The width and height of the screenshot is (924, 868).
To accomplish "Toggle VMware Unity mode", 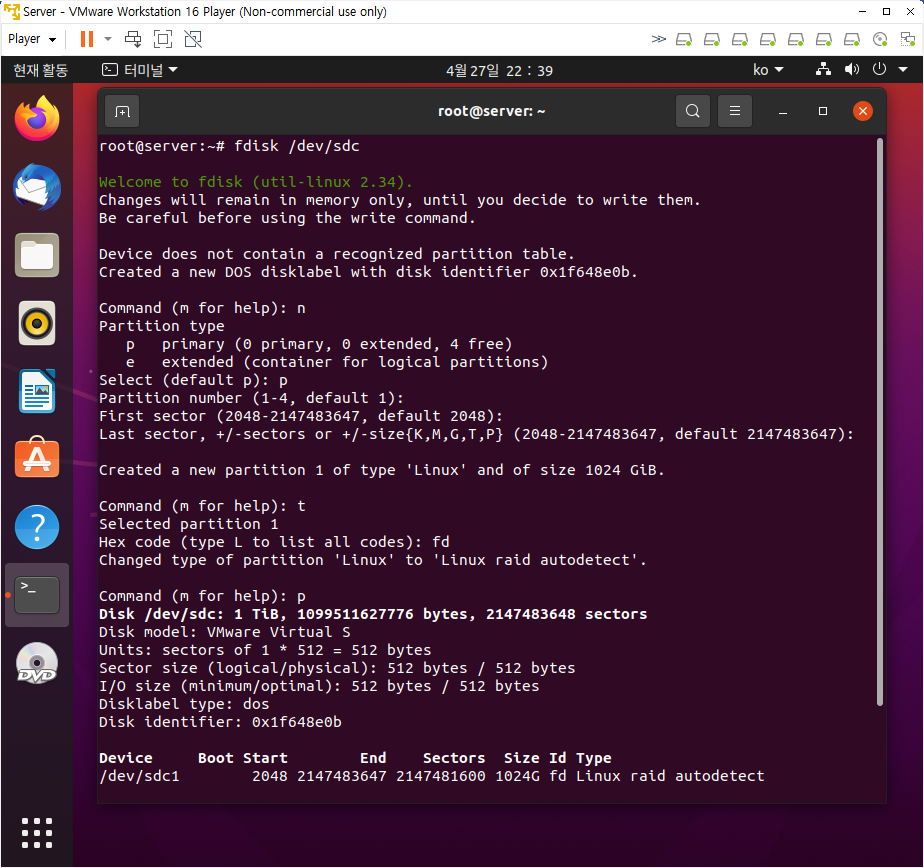I will pos(193,39).
